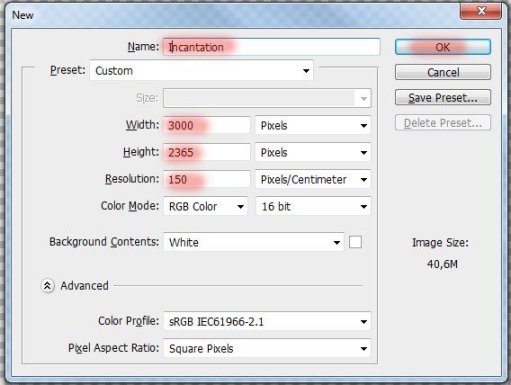511x385 pixels.
Task: Confirm the new document with OK
Action: pyautogui.click(x=443, y=47)
